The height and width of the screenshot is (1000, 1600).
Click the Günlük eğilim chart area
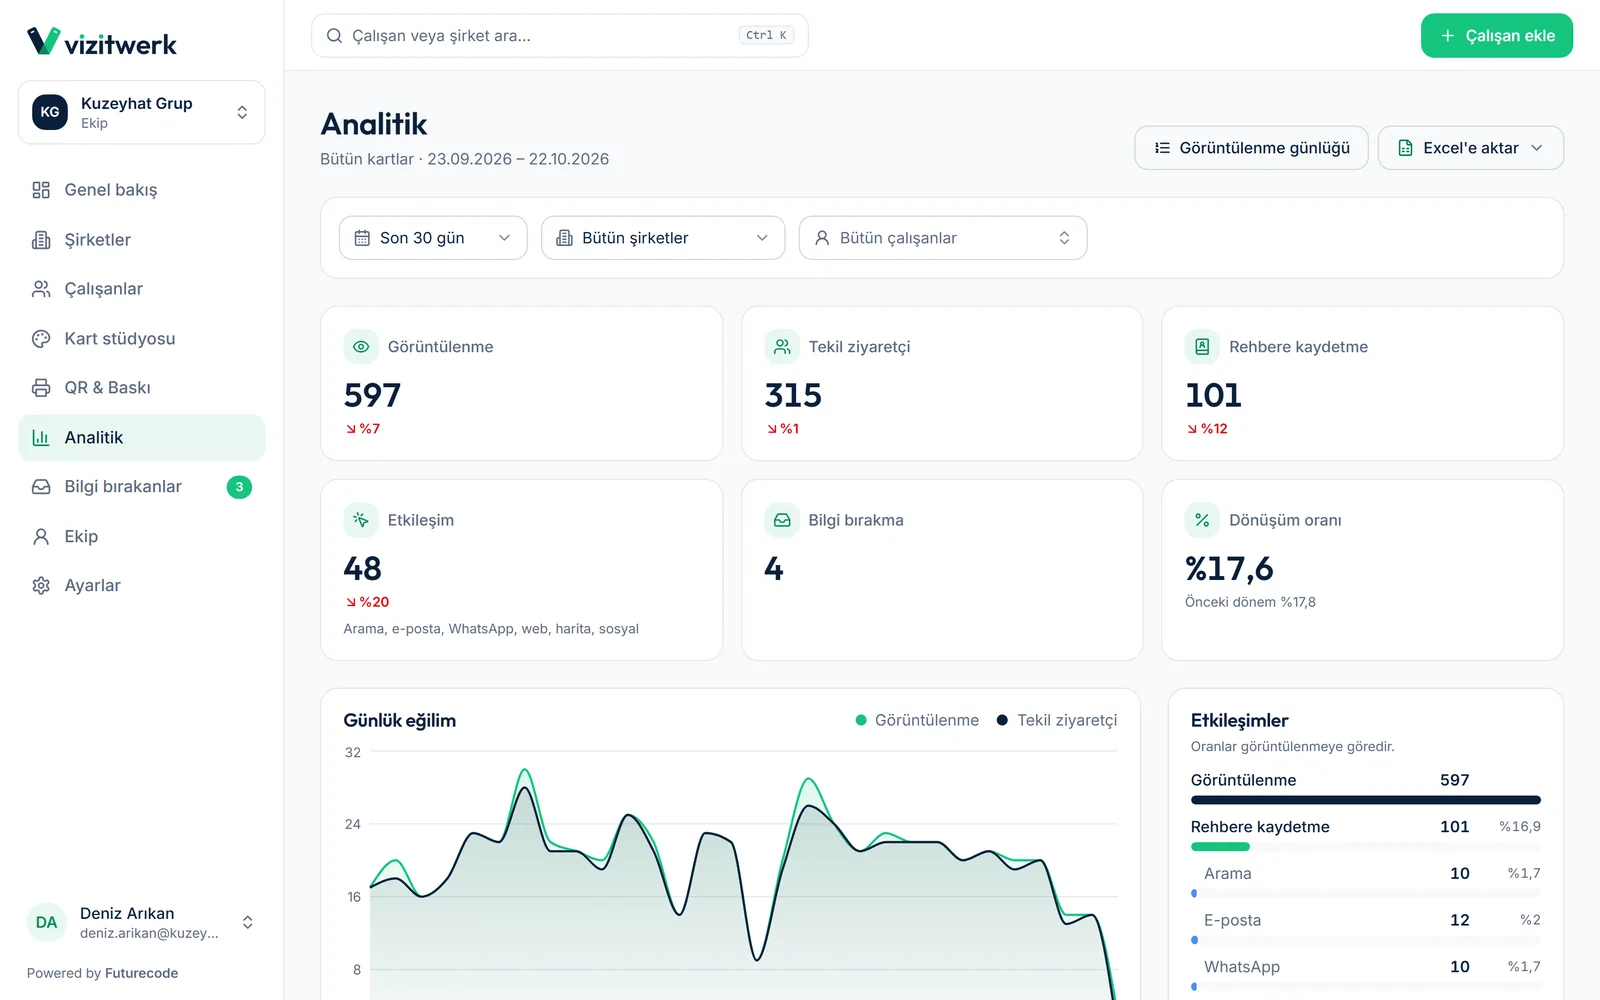tap(743, 875)
